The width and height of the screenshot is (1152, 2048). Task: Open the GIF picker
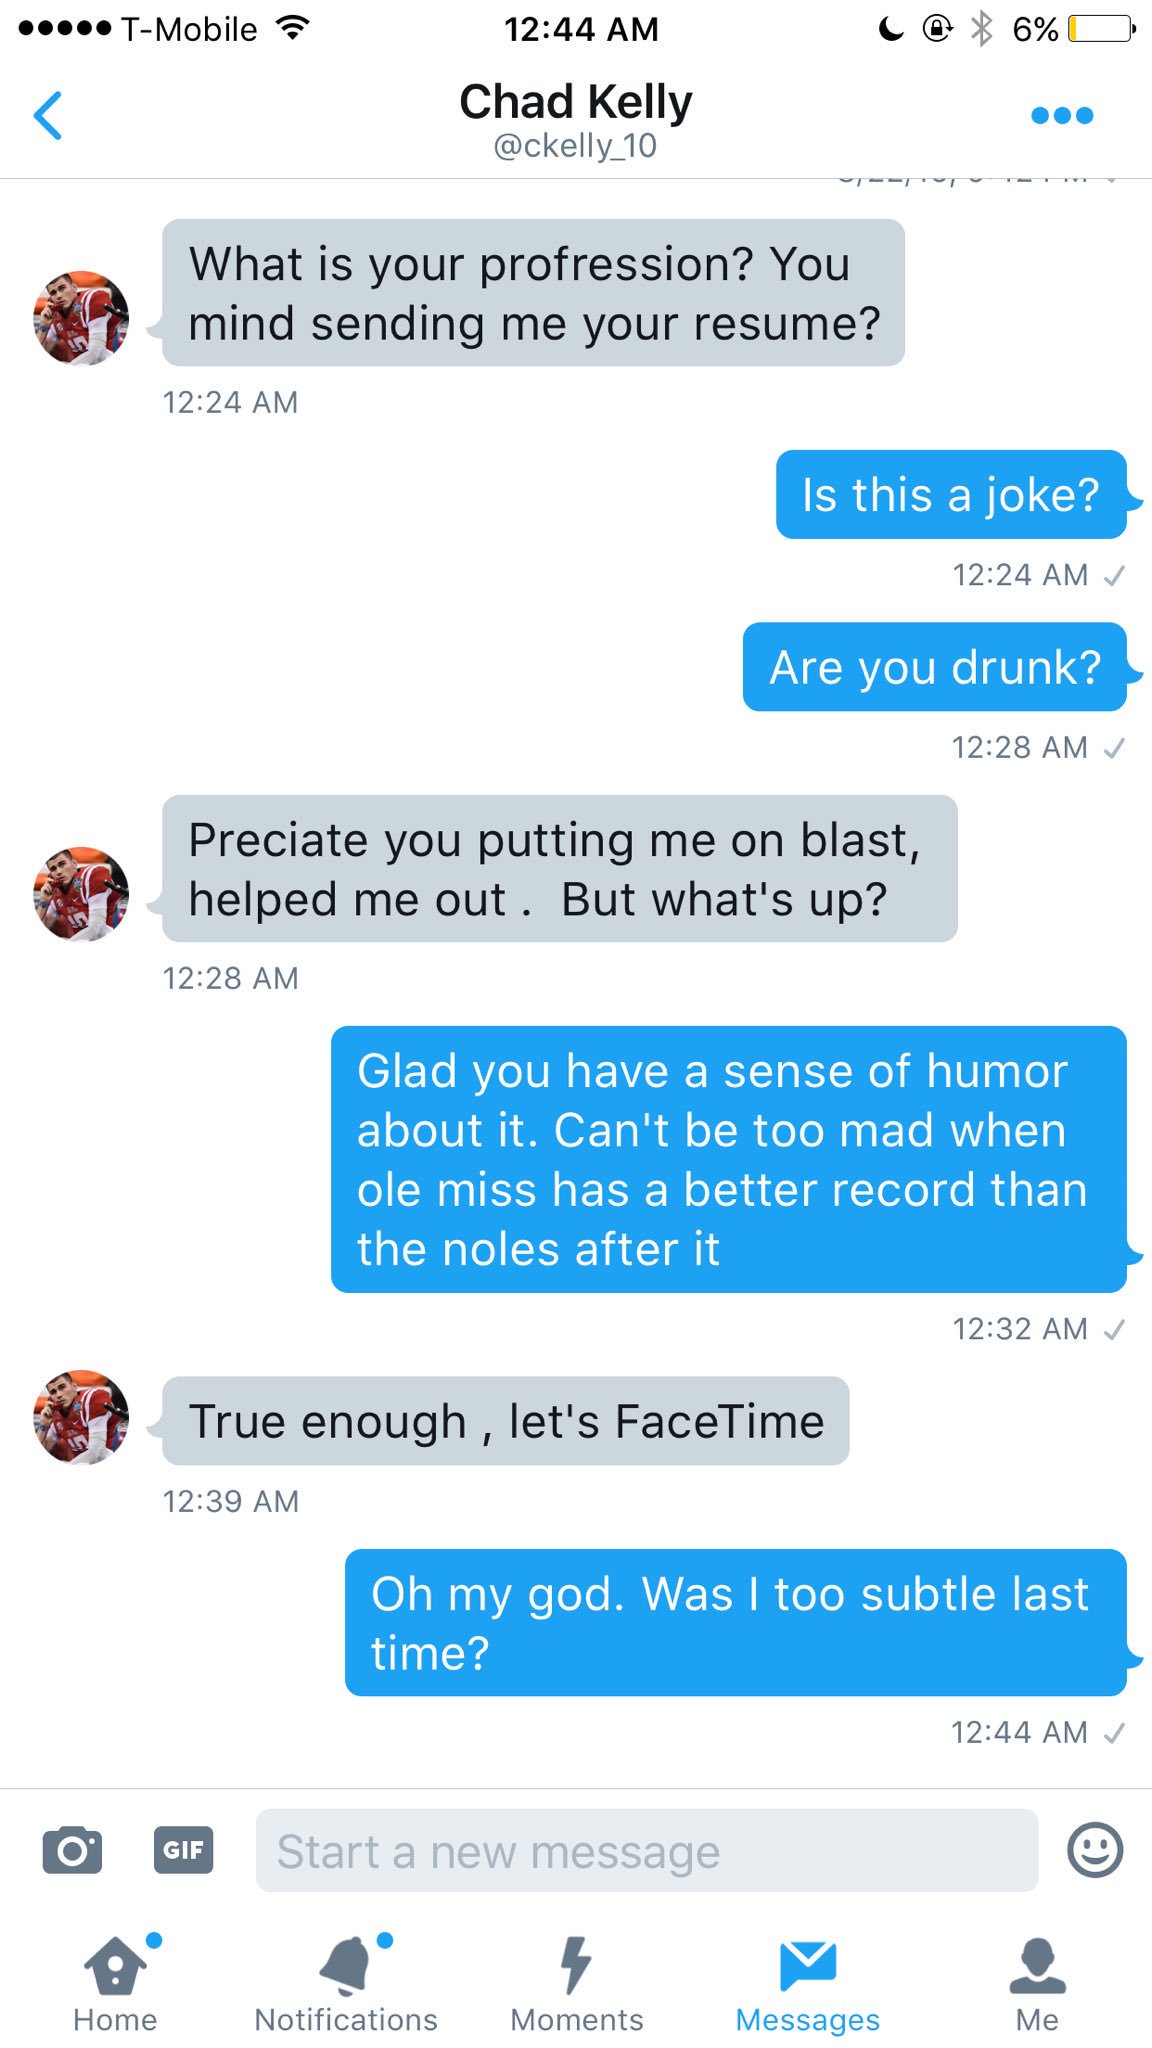[x=183, y=1849]
